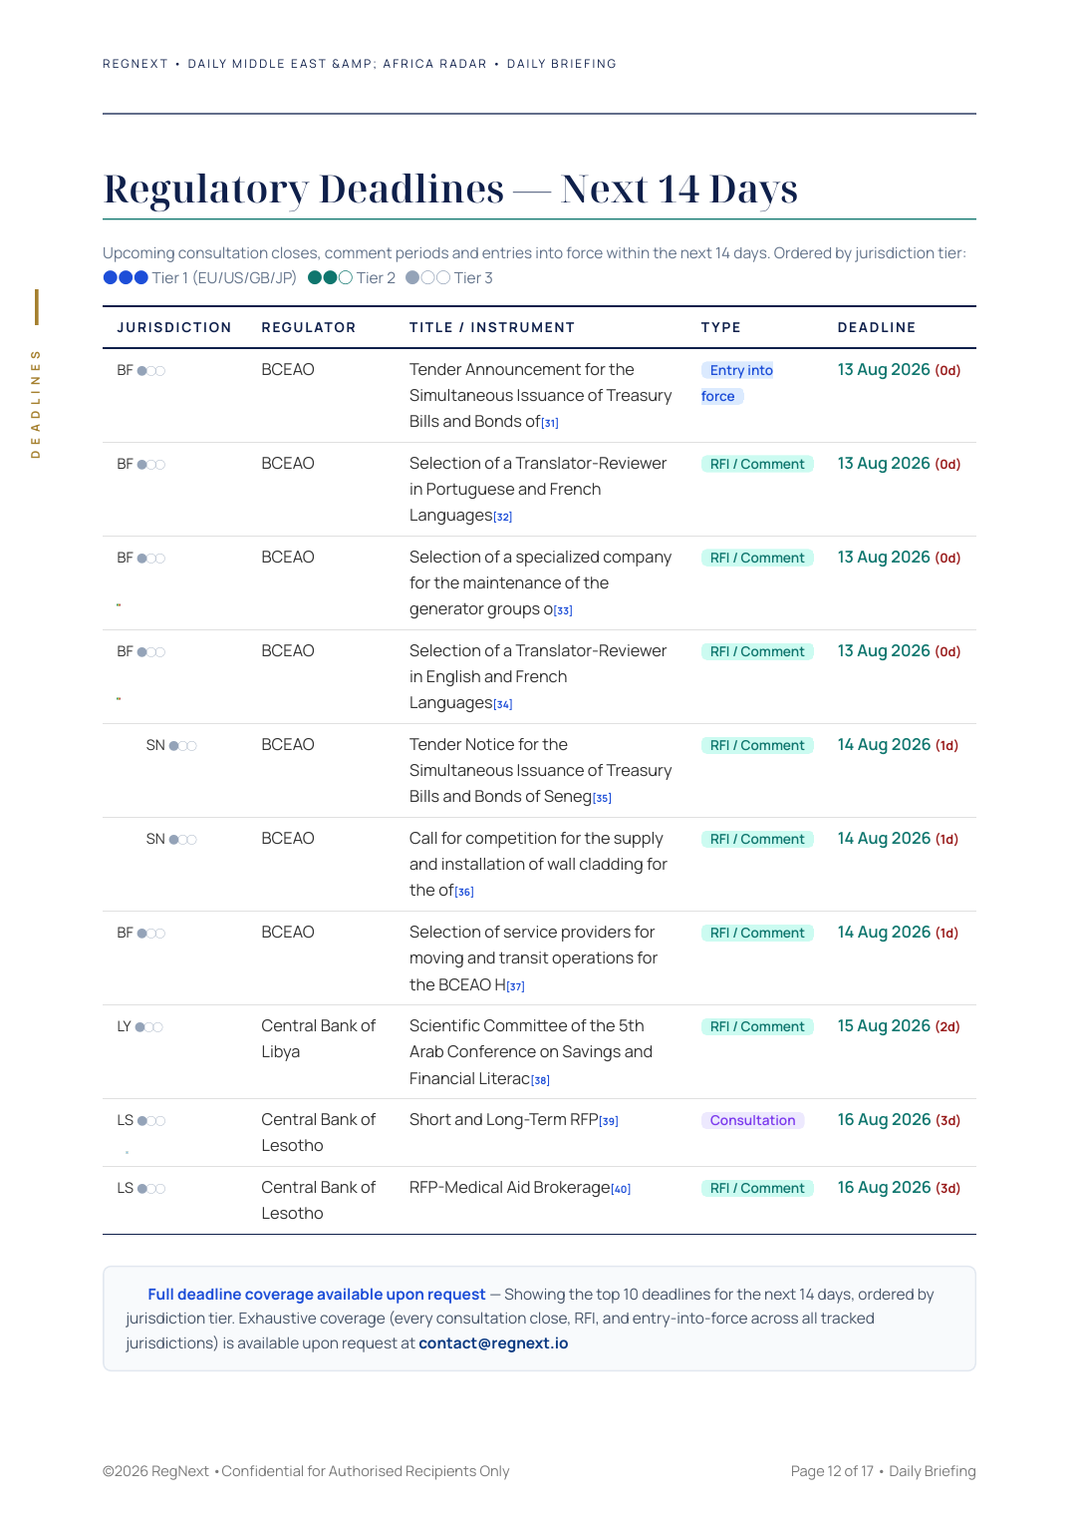Click "Full deadline coverage available upon request"
Image resolution: width=1080 pixels, height=1528 pixels.
[x=316, y=1294]
